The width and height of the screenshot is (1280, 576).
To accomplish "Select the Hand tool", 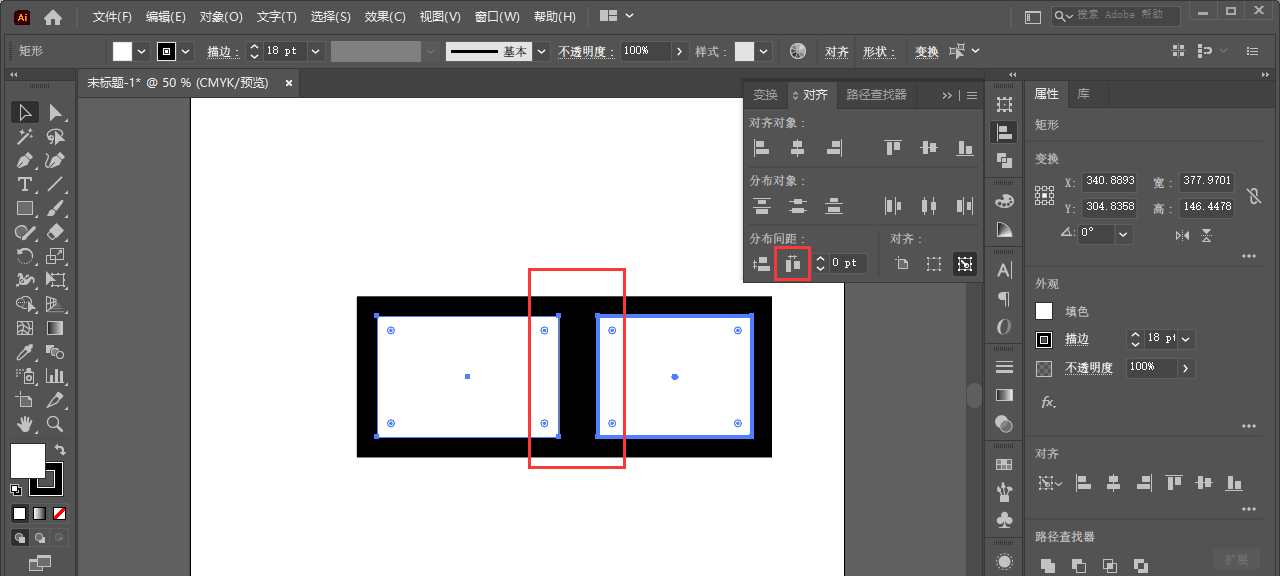I will pyautogui.click(x=25, y=424).
